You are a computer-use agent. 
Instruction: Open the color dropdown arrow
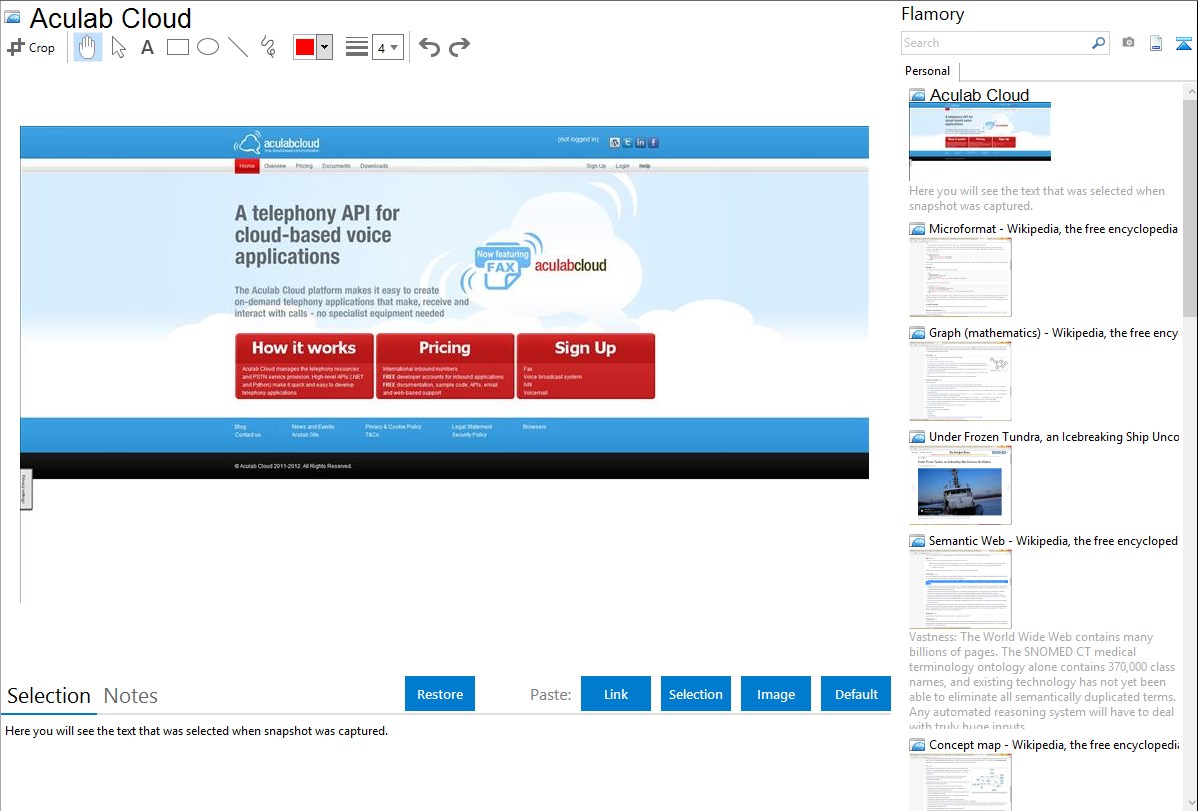point(325,47)
